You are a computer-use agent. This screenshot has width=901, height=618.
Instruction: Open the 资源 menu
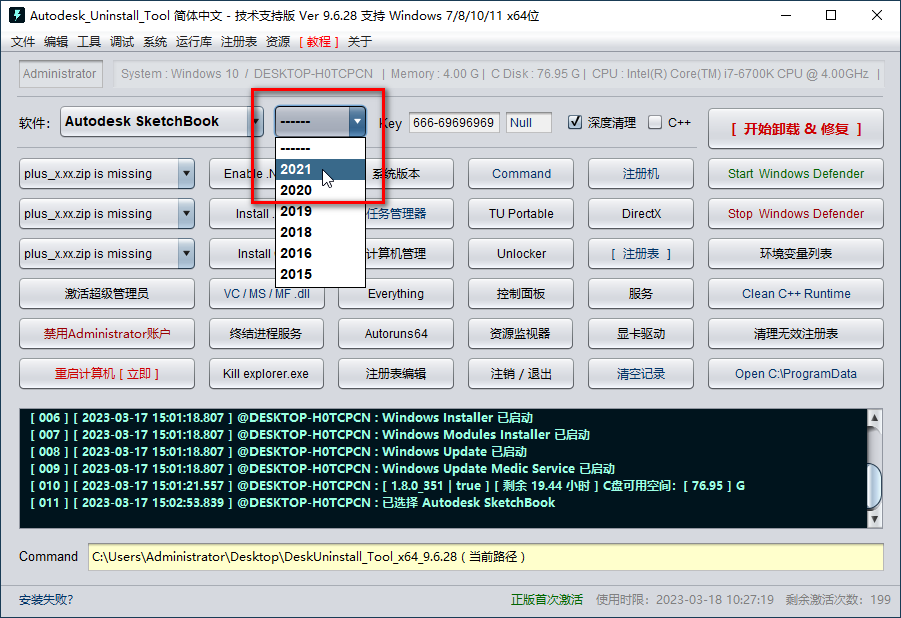[x=278, y=42]
